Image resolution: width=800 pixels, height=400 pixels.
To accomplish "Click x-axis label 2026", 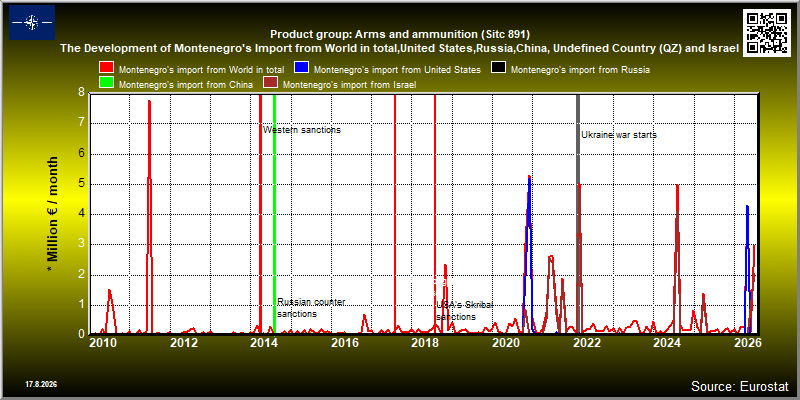I will pyautogui.click(x=749, y=342).
